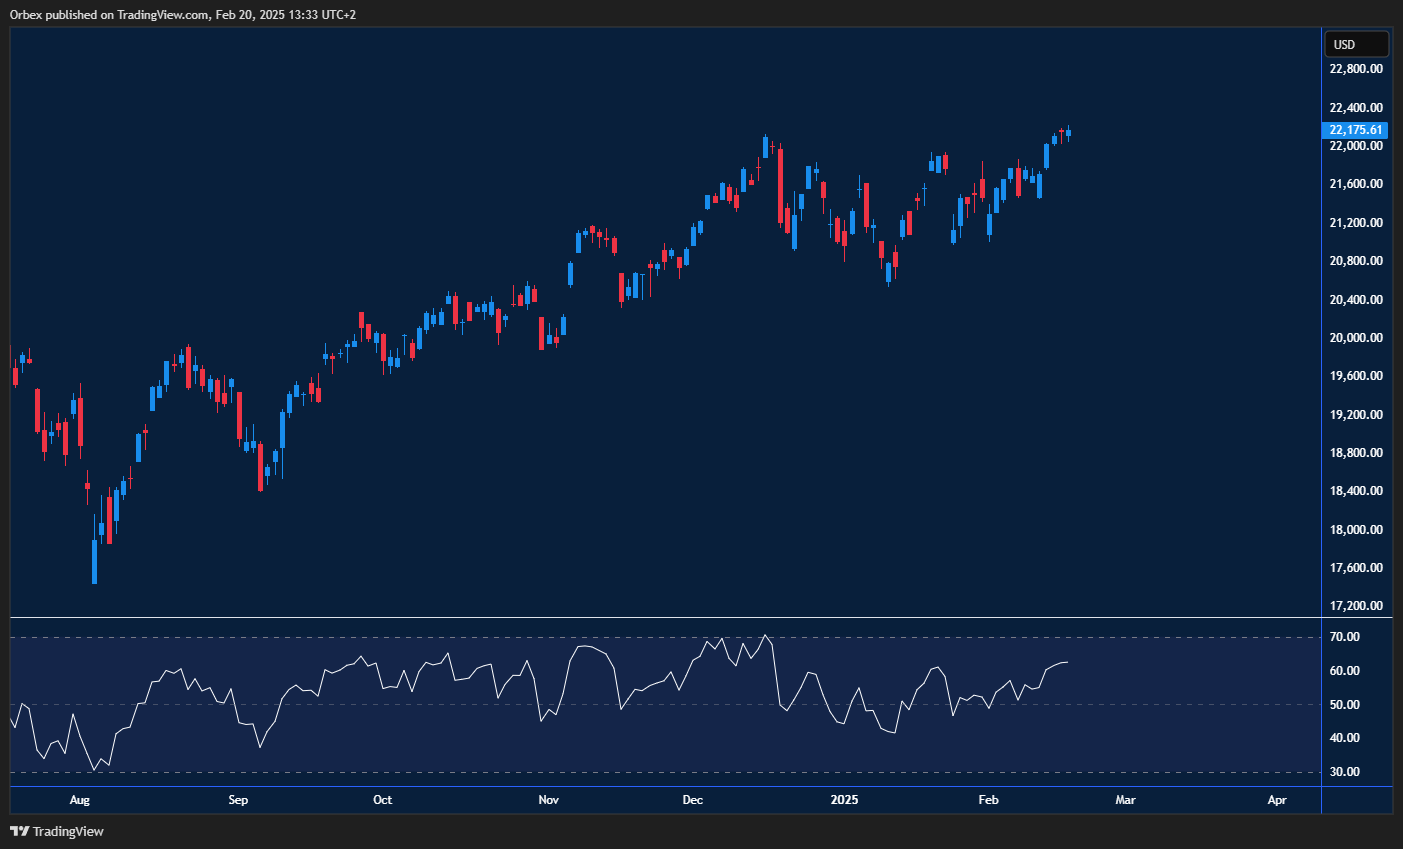Open the USD currency selector
The height and width of the screenshot is (849, 1403).
click(x=1356, y=44)
